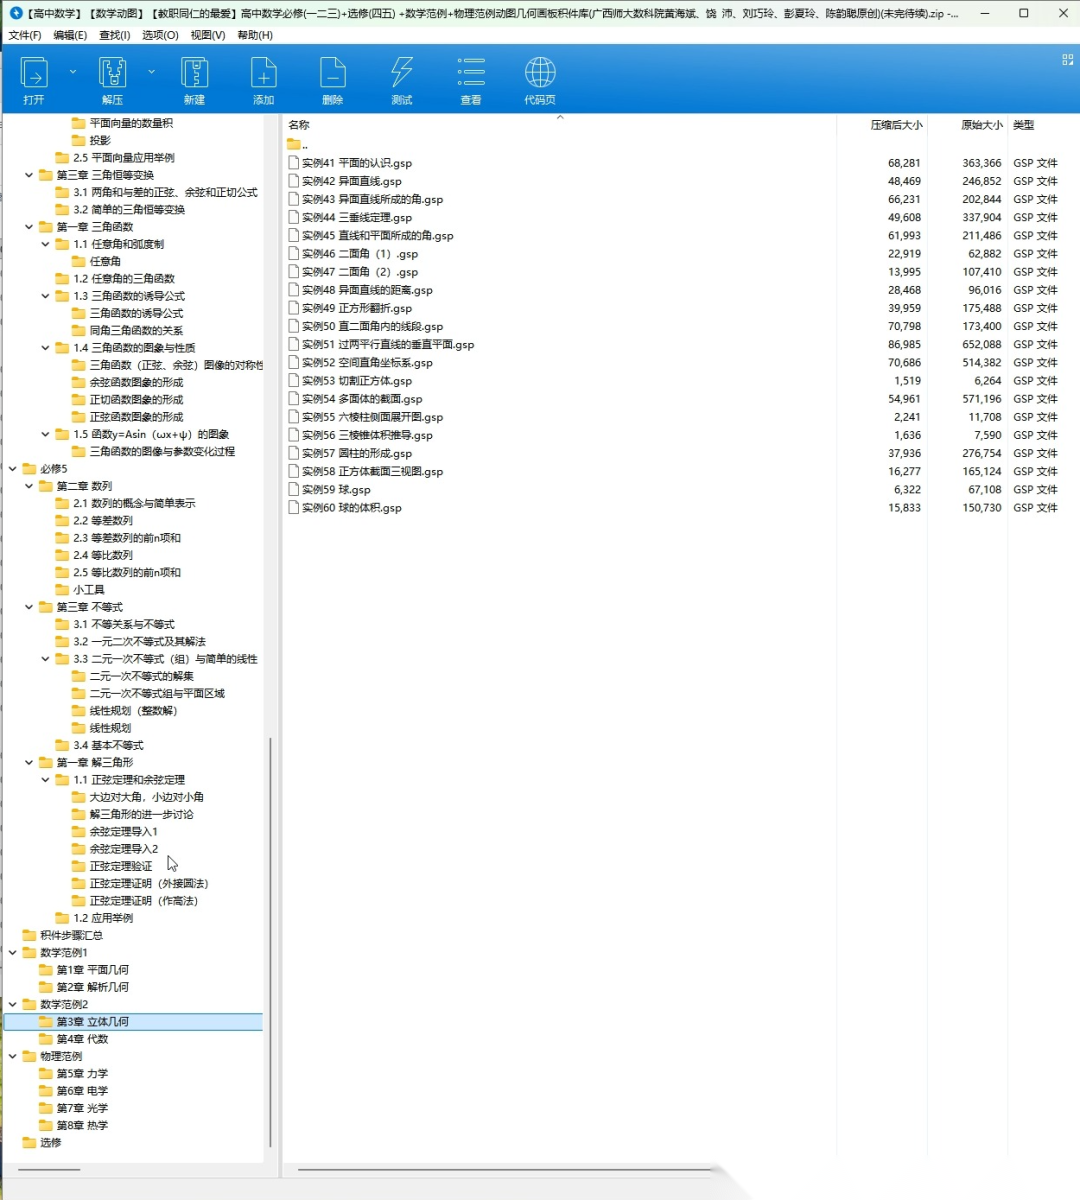Click the 打开 (Open) toolbar icon
This screenshot has width=1080, height=1200.
(34, 75)
